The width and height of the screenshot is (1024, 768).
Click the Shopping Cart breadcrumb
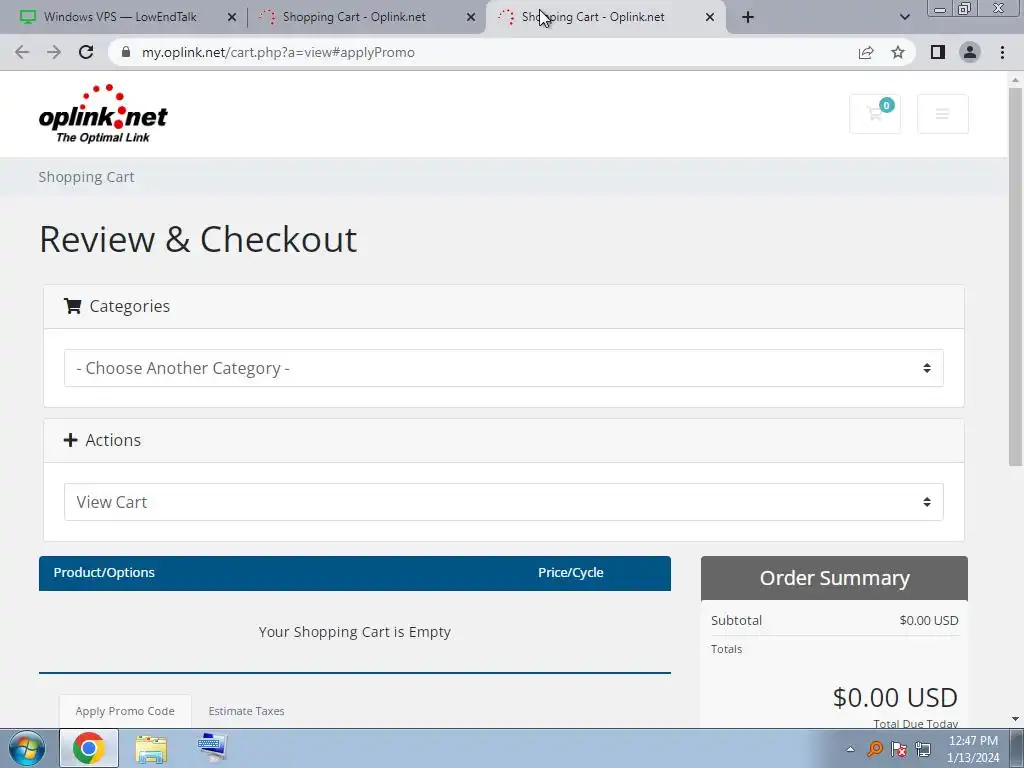[x=86, y=177]
